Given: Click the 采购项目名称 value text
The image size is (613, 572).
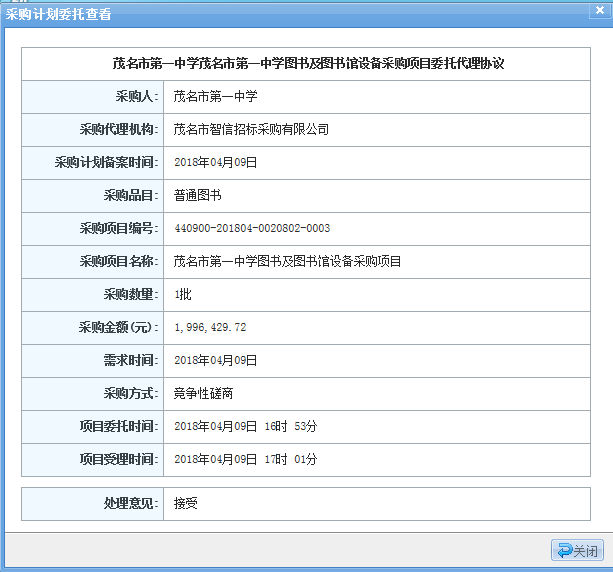Looking at the screenshot, I should click(287, 261).
